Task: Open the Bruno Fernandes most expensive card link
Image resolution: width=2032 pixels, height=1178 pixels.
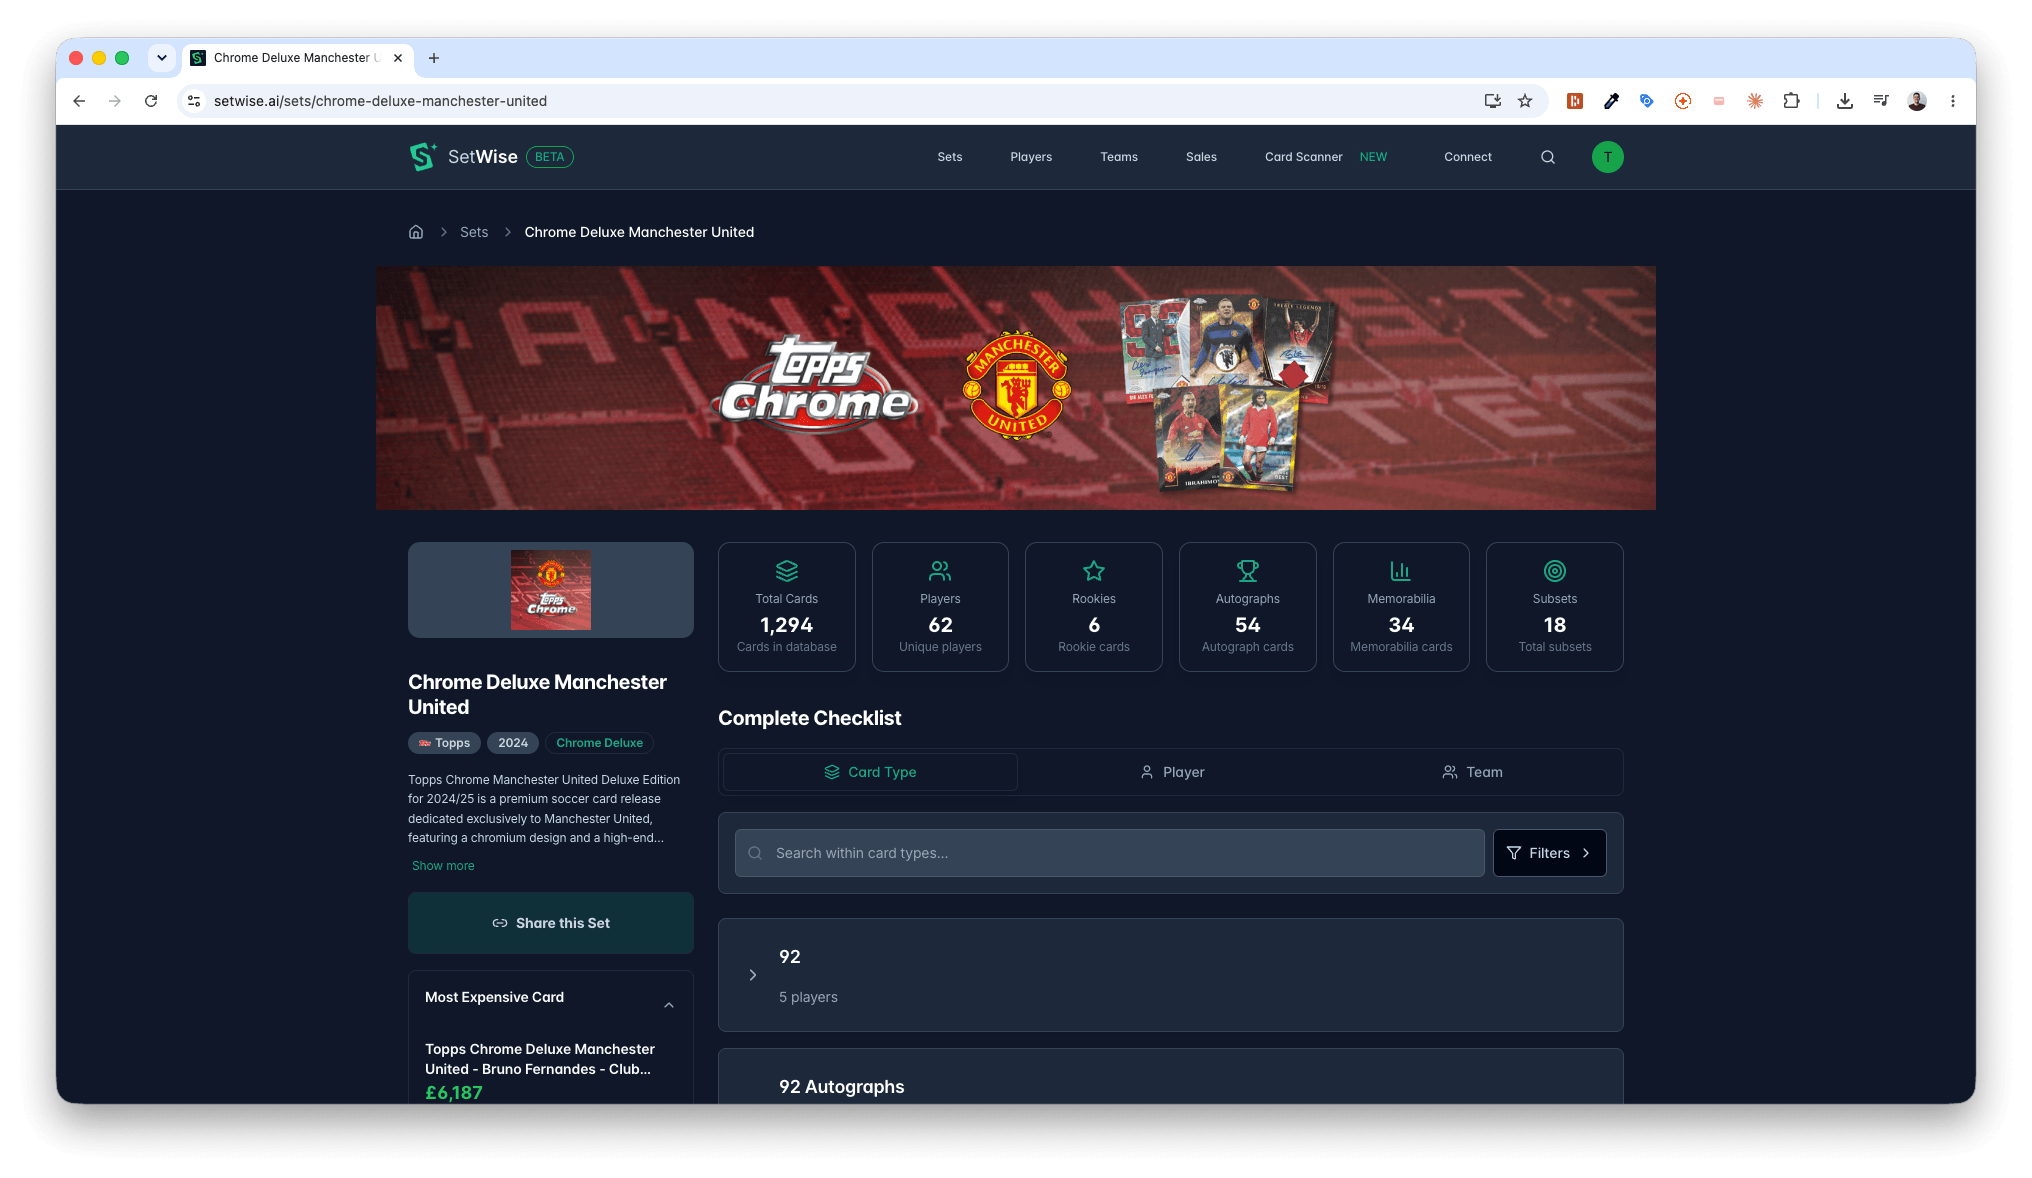Action: coord(540,1059)
